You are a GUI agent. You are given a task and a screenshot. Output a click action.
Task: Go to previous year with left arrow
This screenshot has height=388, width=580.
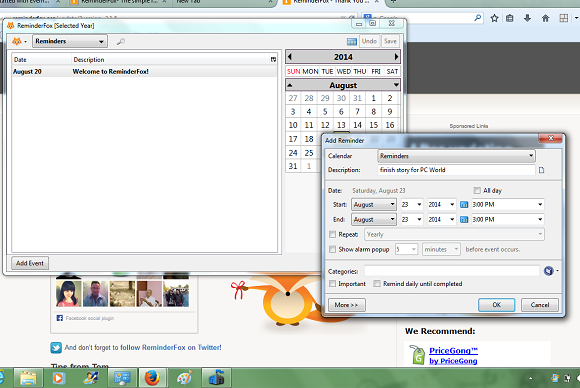(290, 57)
